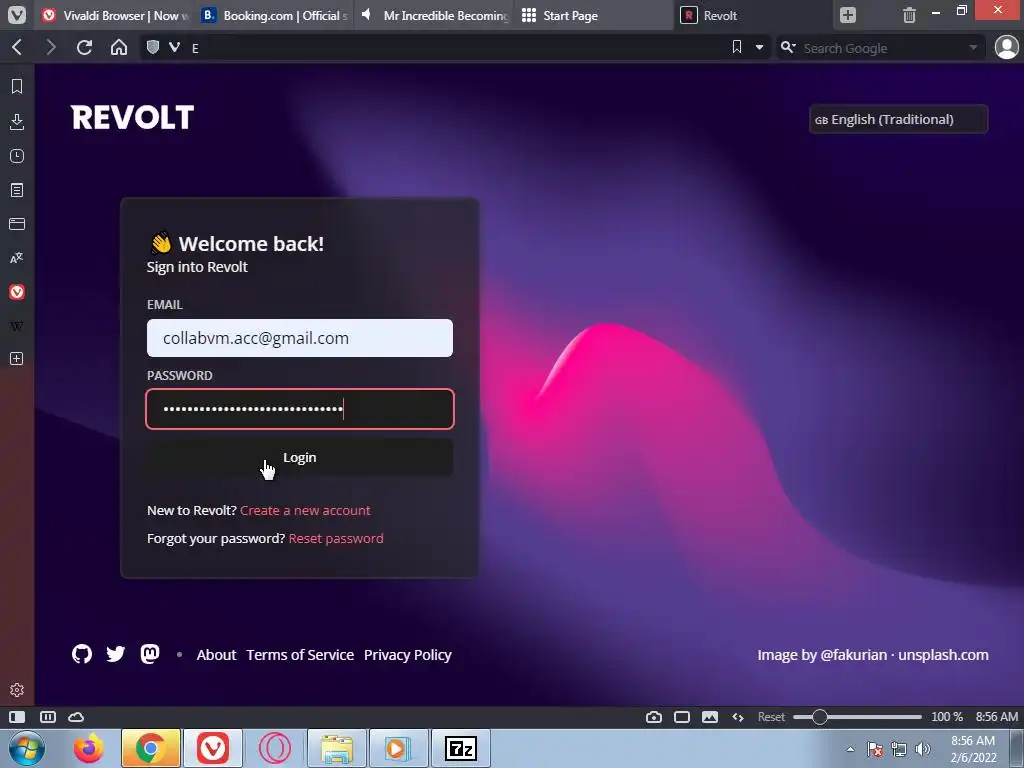Add a new web panel
The height and width of the screenshot is (768, 1024).
click(x=17, y=359)
